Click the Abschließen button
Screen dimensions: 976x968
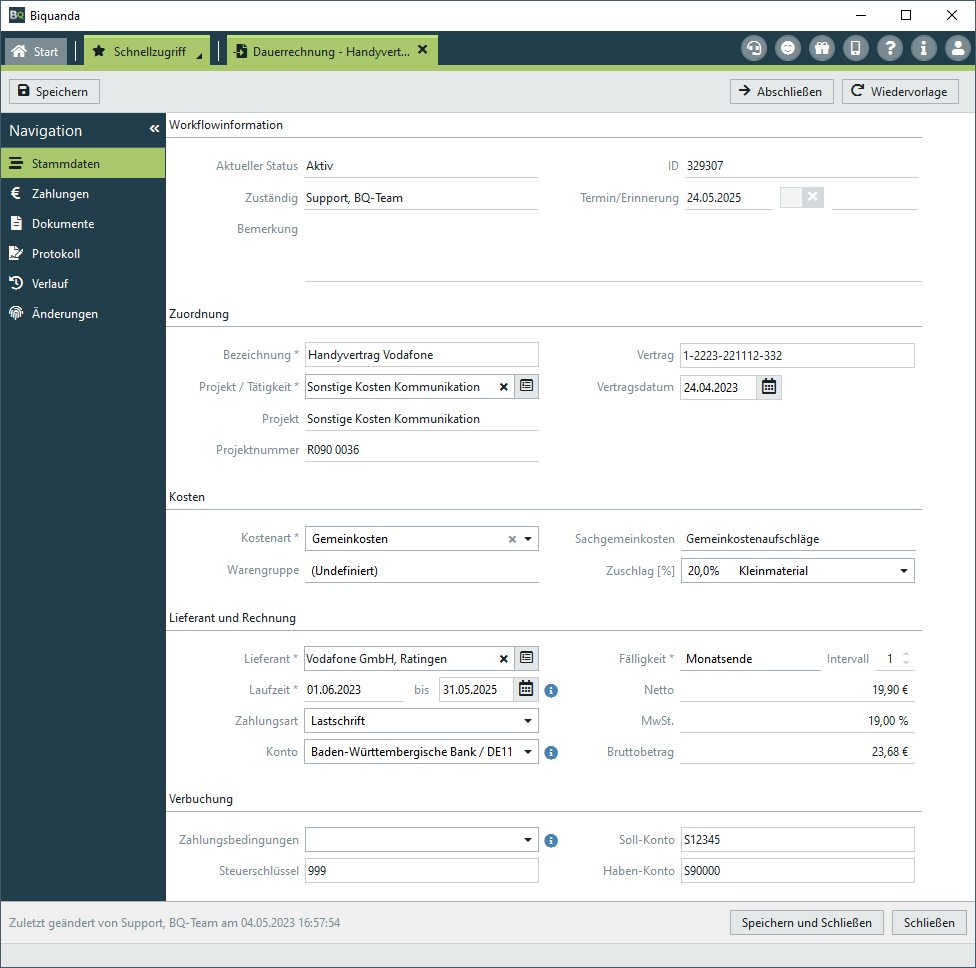pyautogui.click(x=780, y=92)
